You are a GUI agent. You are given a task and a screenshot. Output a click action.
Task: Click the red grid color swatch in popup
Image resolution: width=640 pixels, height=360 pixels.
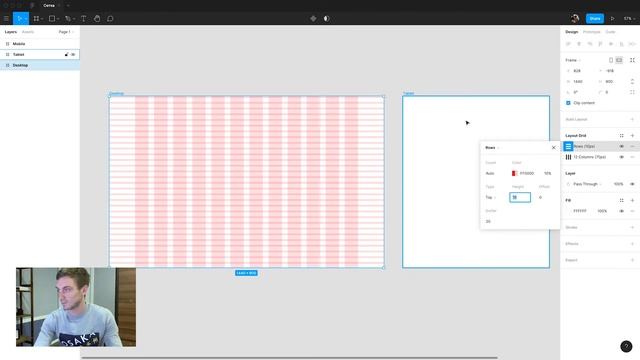(x=514, y=173)
